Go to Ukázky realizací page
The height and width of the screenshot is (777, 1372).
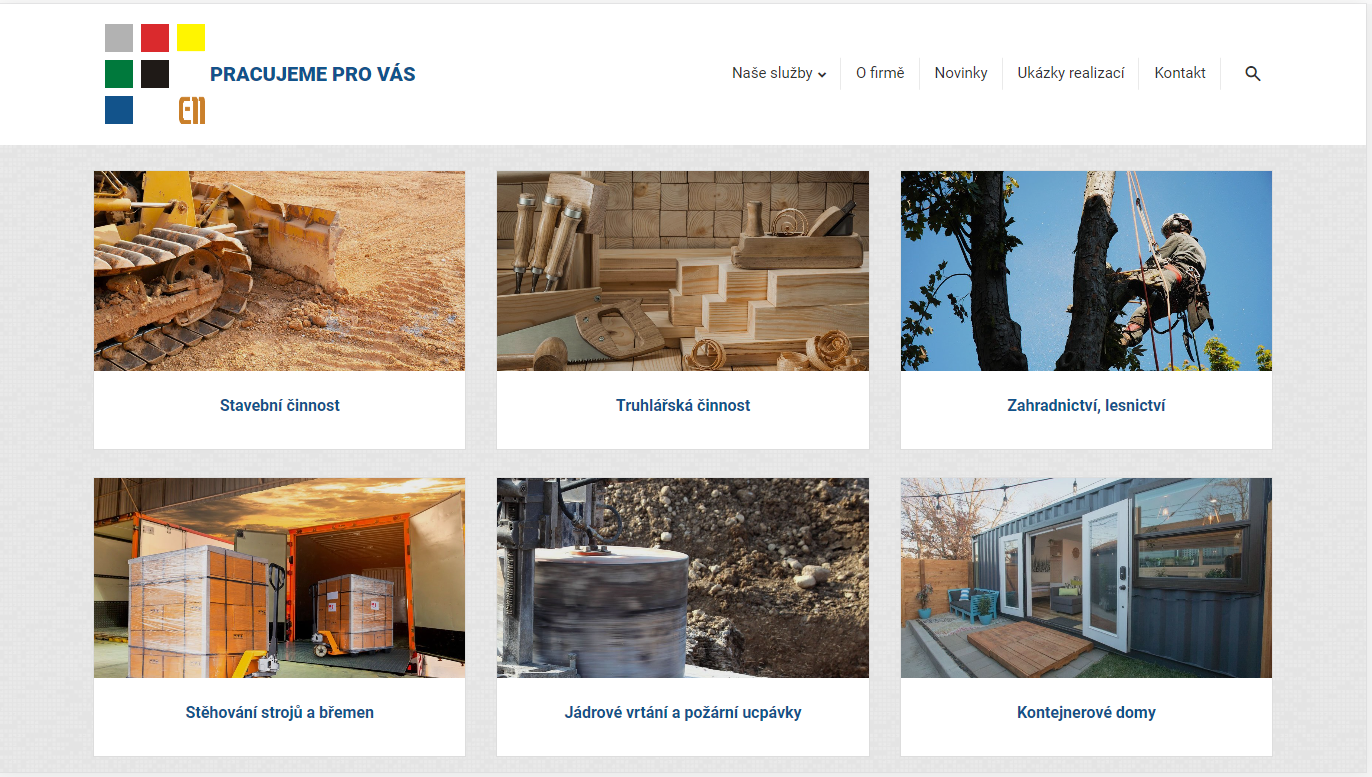coord(1071,73)
